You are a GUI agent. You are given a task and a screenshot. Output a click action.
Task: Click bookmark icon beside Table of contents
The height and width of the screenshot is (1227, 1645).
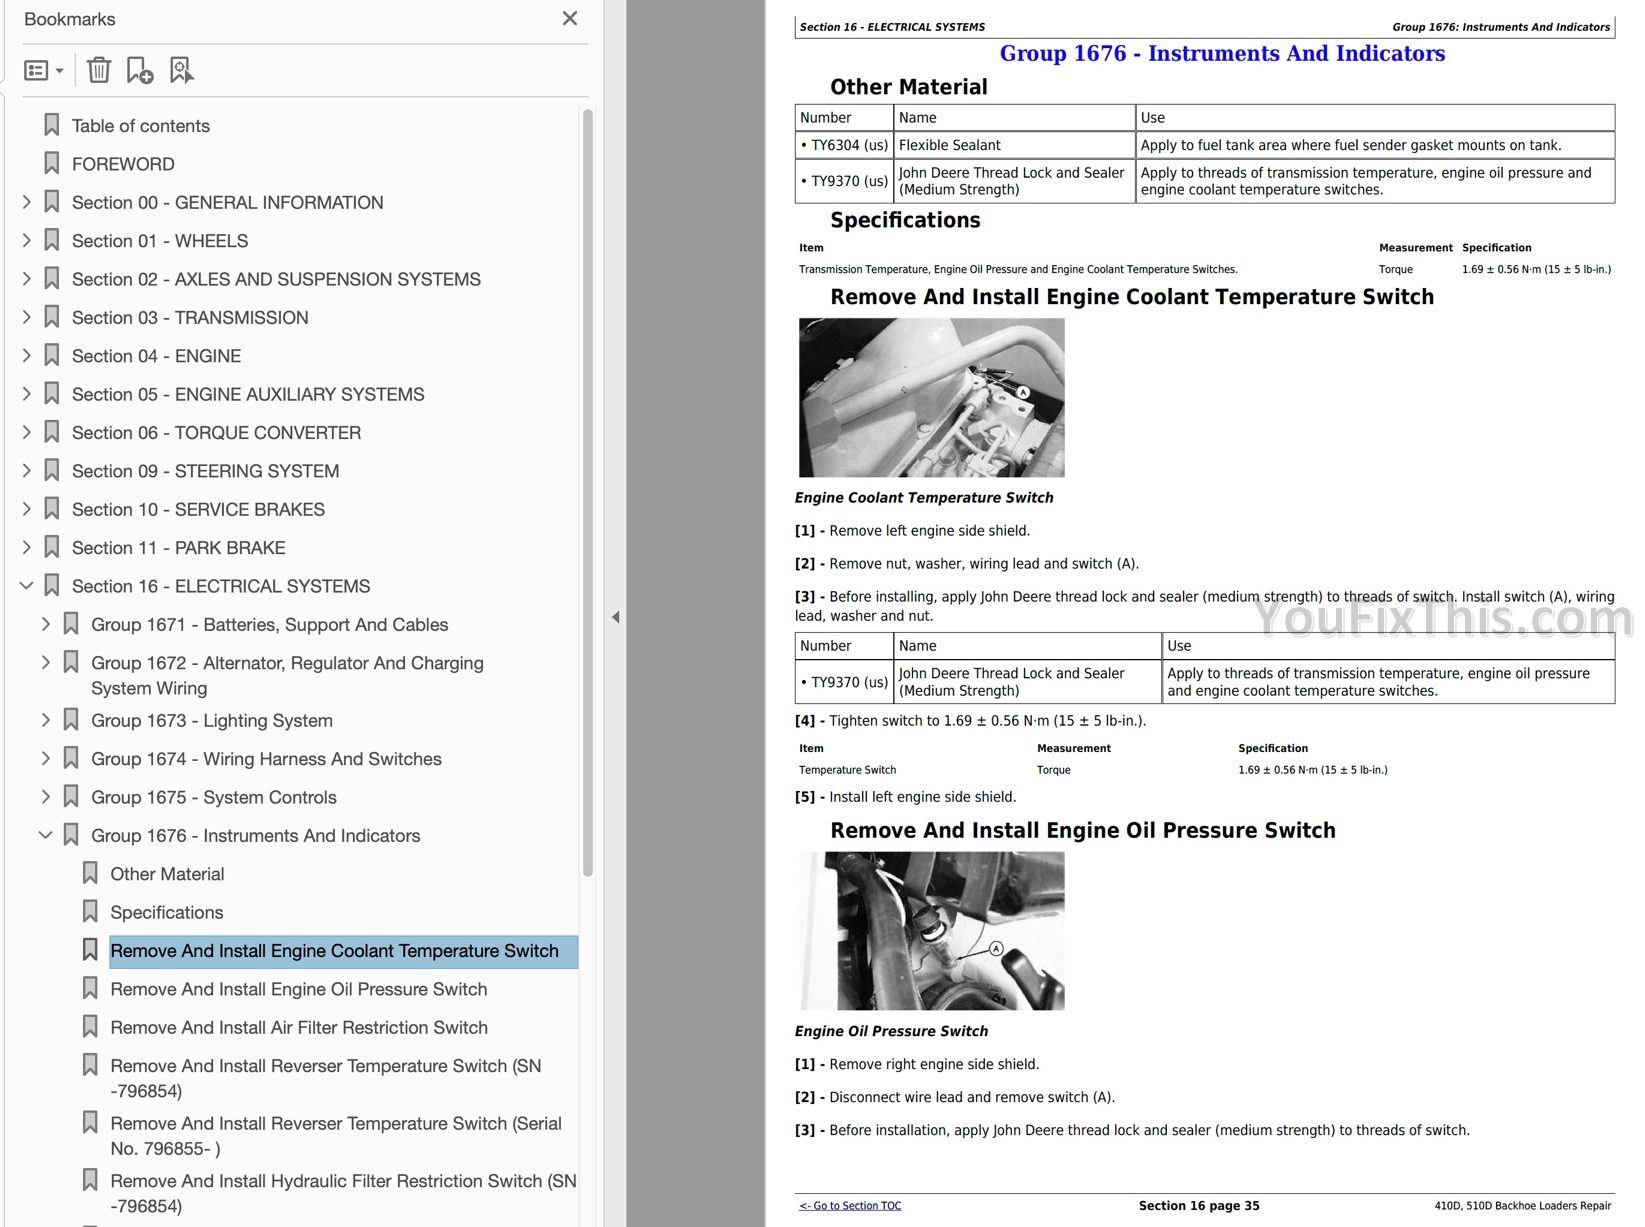[x=52, y=126]
